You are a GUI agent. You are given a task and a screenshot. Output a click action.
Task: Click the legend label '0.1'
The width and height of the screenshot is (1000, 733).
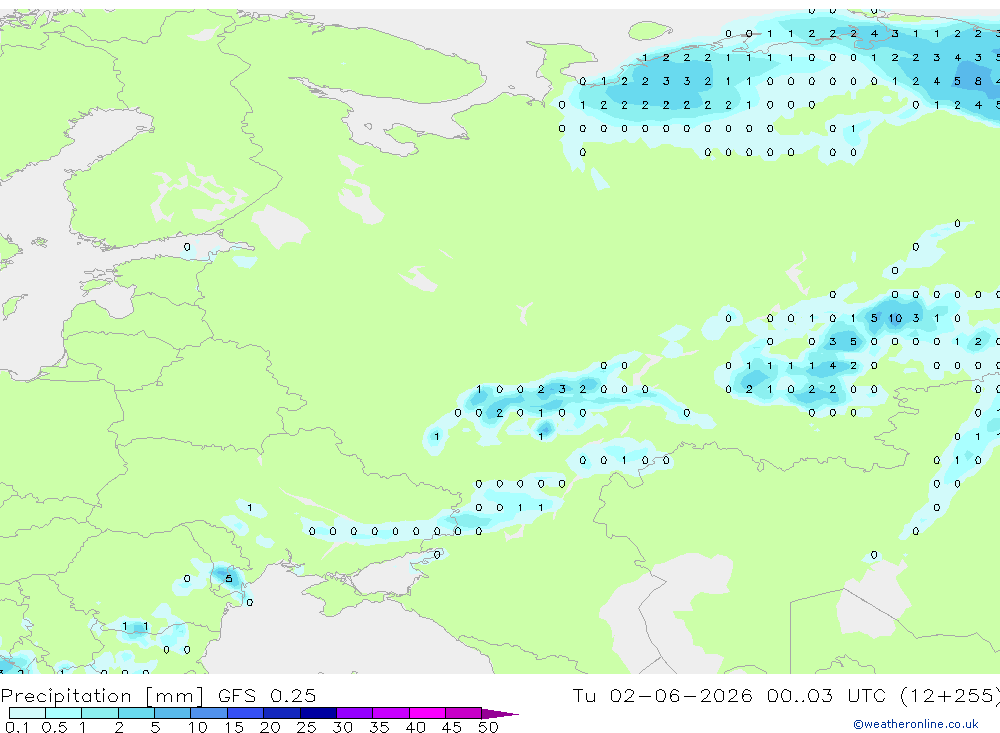click(17, 727)
